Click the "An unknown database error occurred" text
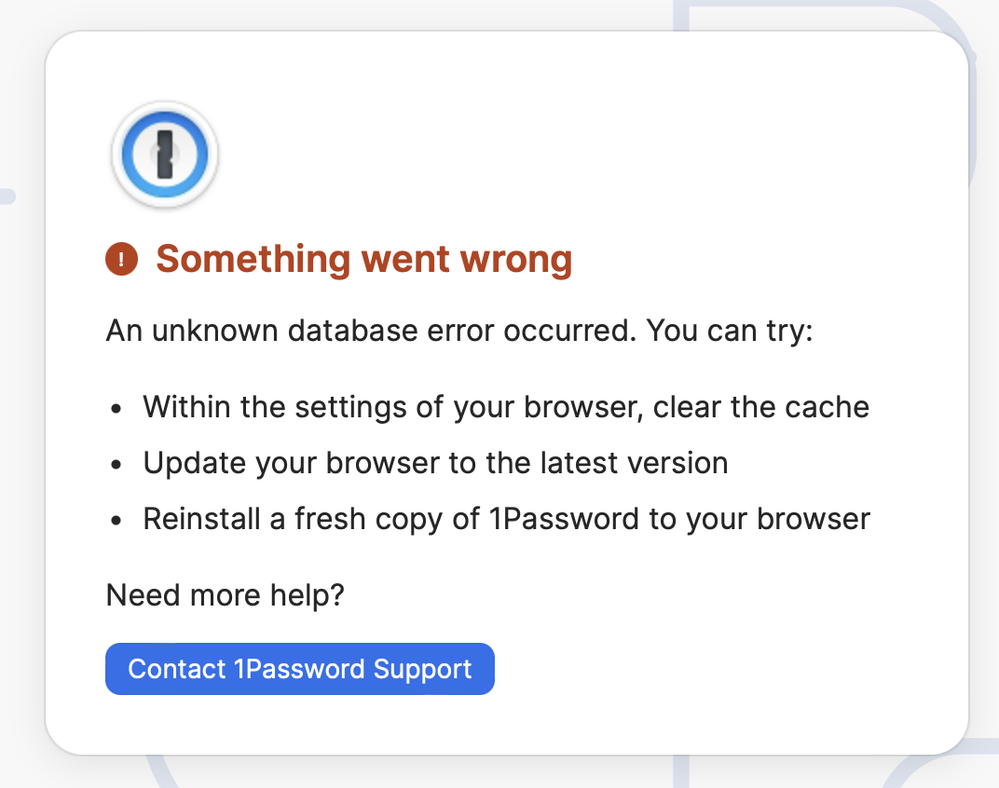999x788 pixels. pos(371,331)
